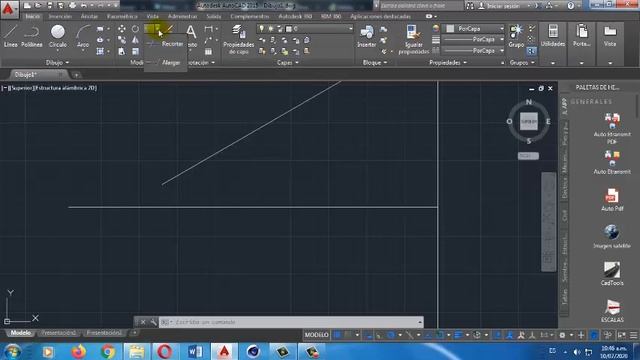
Task: Click the undo arrow in quick access toolbar
Action: [84, 5]
